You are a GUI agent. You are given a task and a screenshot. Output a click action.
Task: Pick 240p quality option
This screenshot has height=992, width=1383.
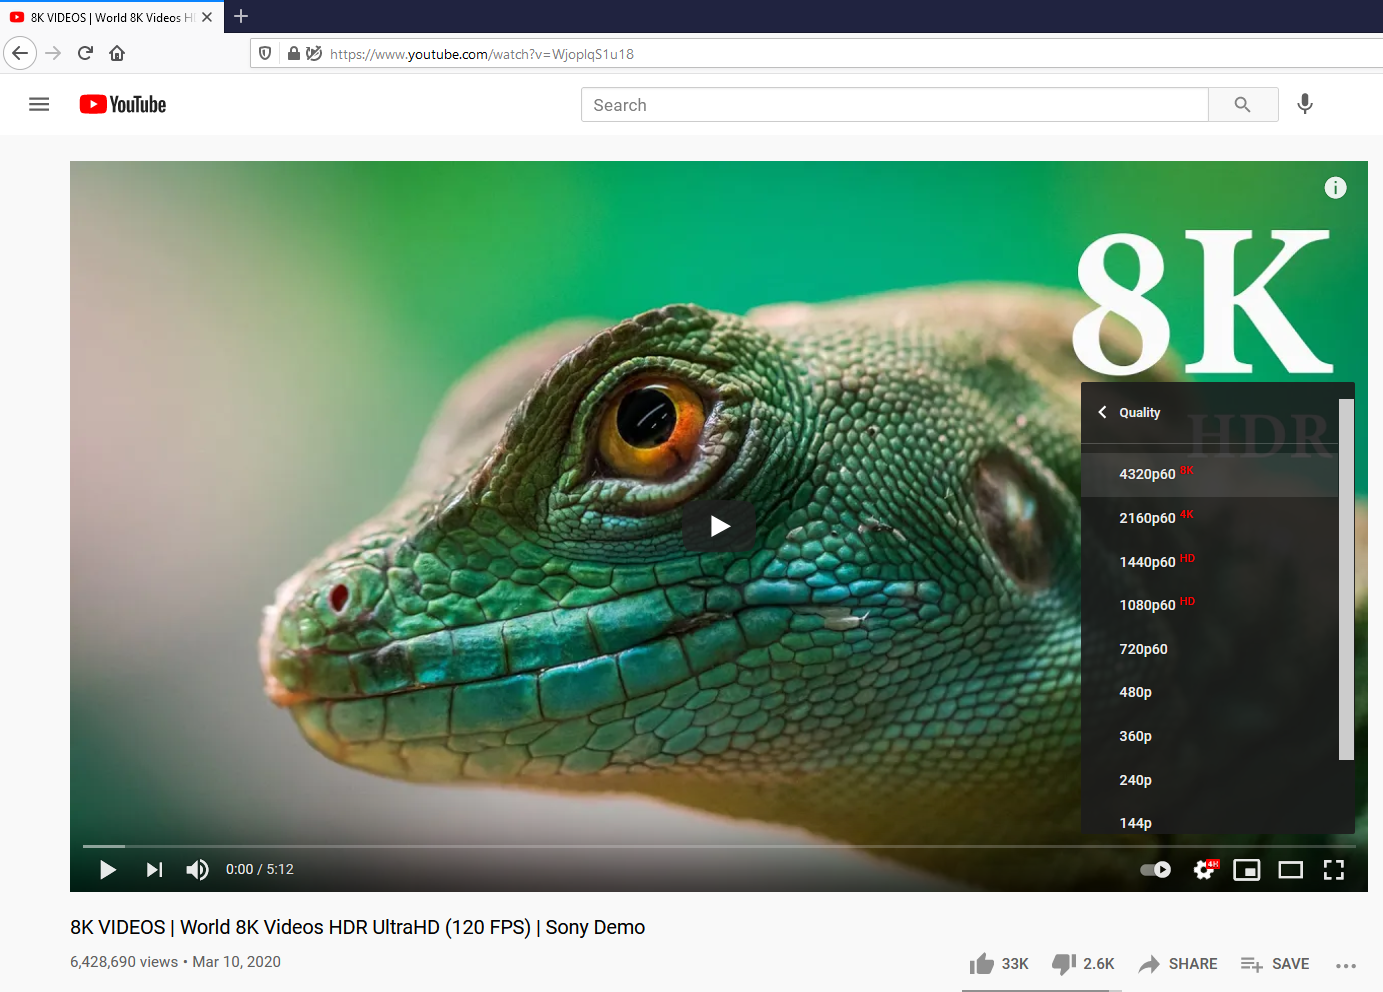tap(1210, 780)
